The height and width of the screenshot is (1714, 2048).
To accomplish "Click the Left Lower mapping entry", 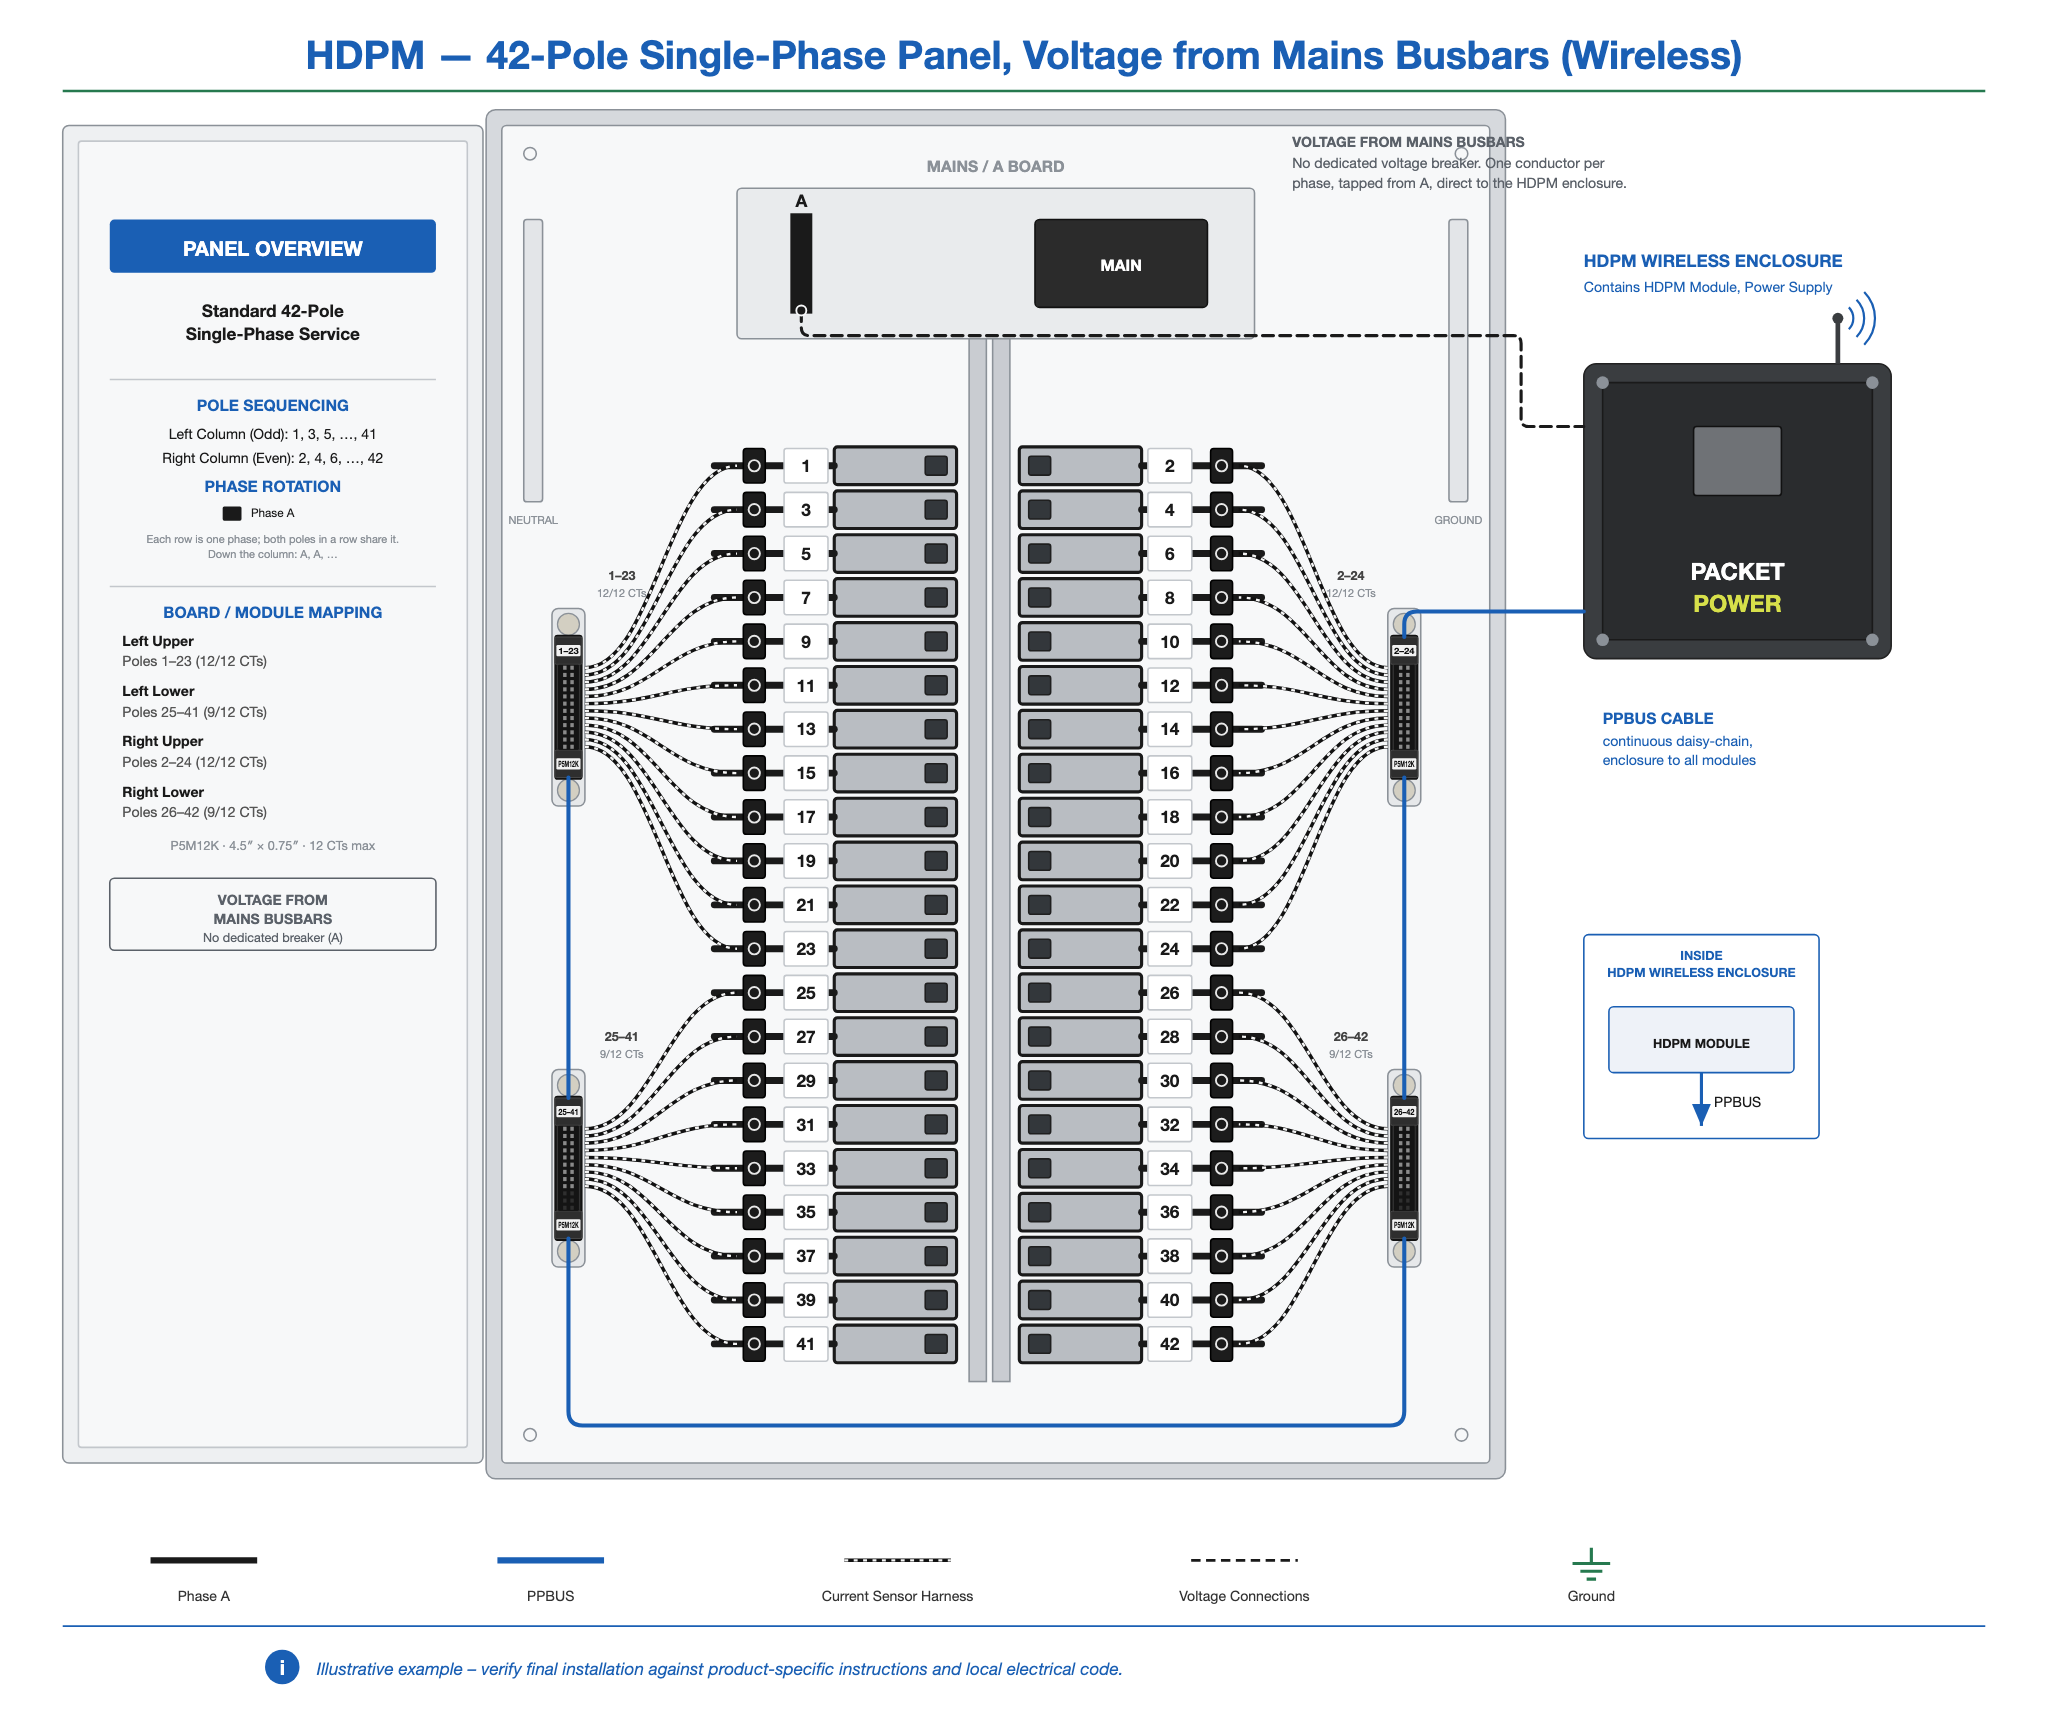I will pyautogui.click(x=195, y=701).
